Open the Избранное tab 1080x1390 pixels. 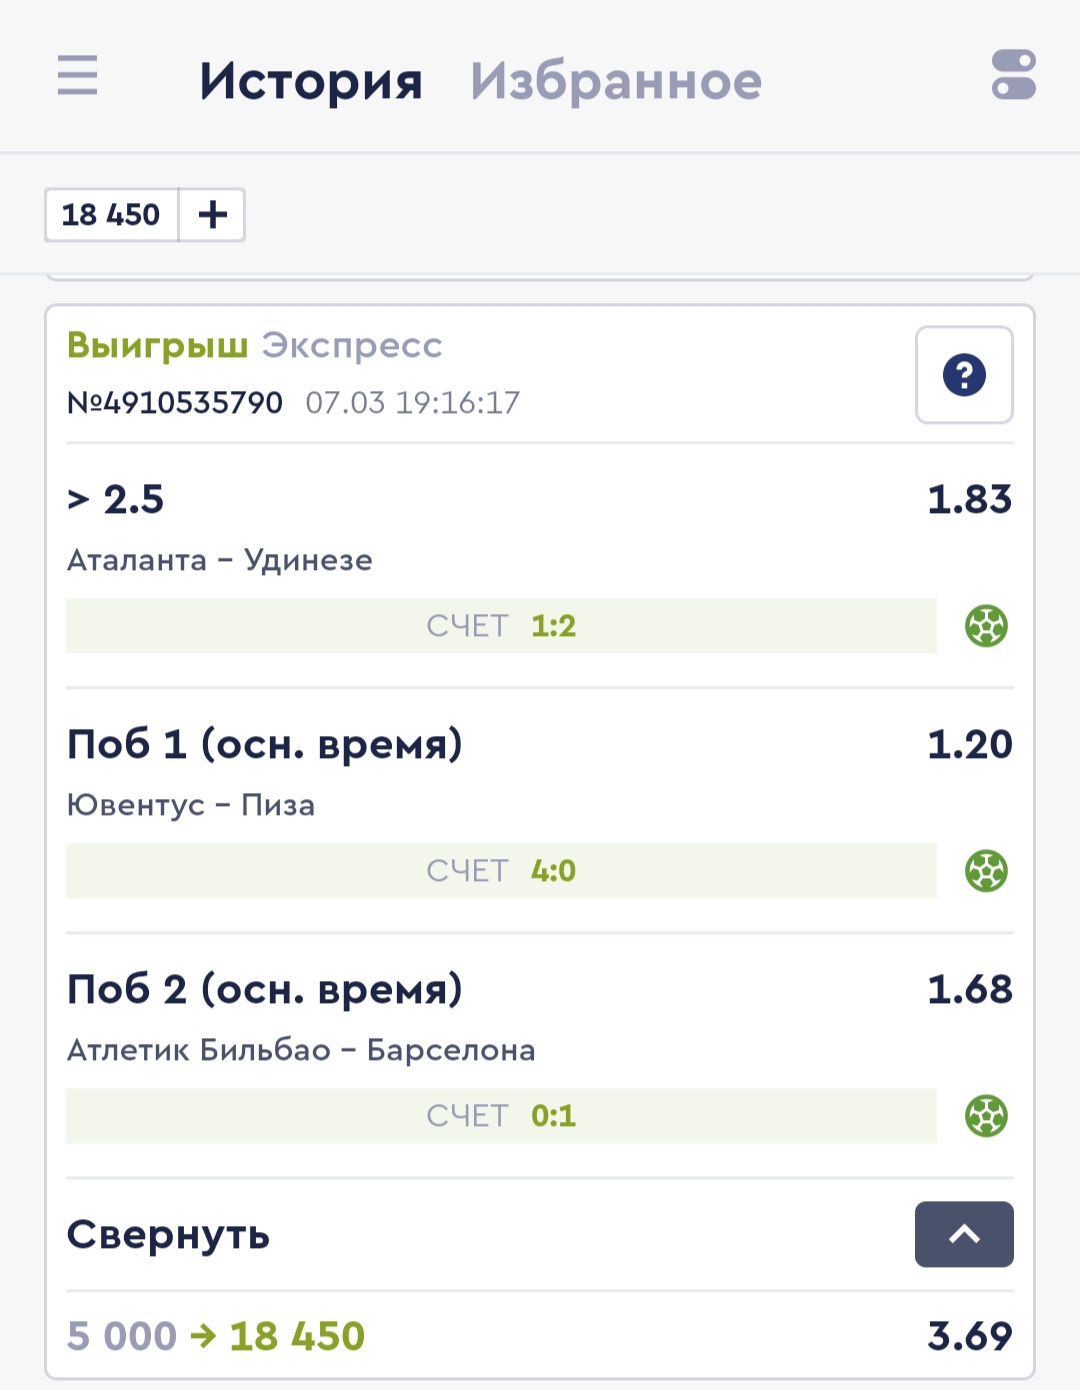click(x=616, y=81)
